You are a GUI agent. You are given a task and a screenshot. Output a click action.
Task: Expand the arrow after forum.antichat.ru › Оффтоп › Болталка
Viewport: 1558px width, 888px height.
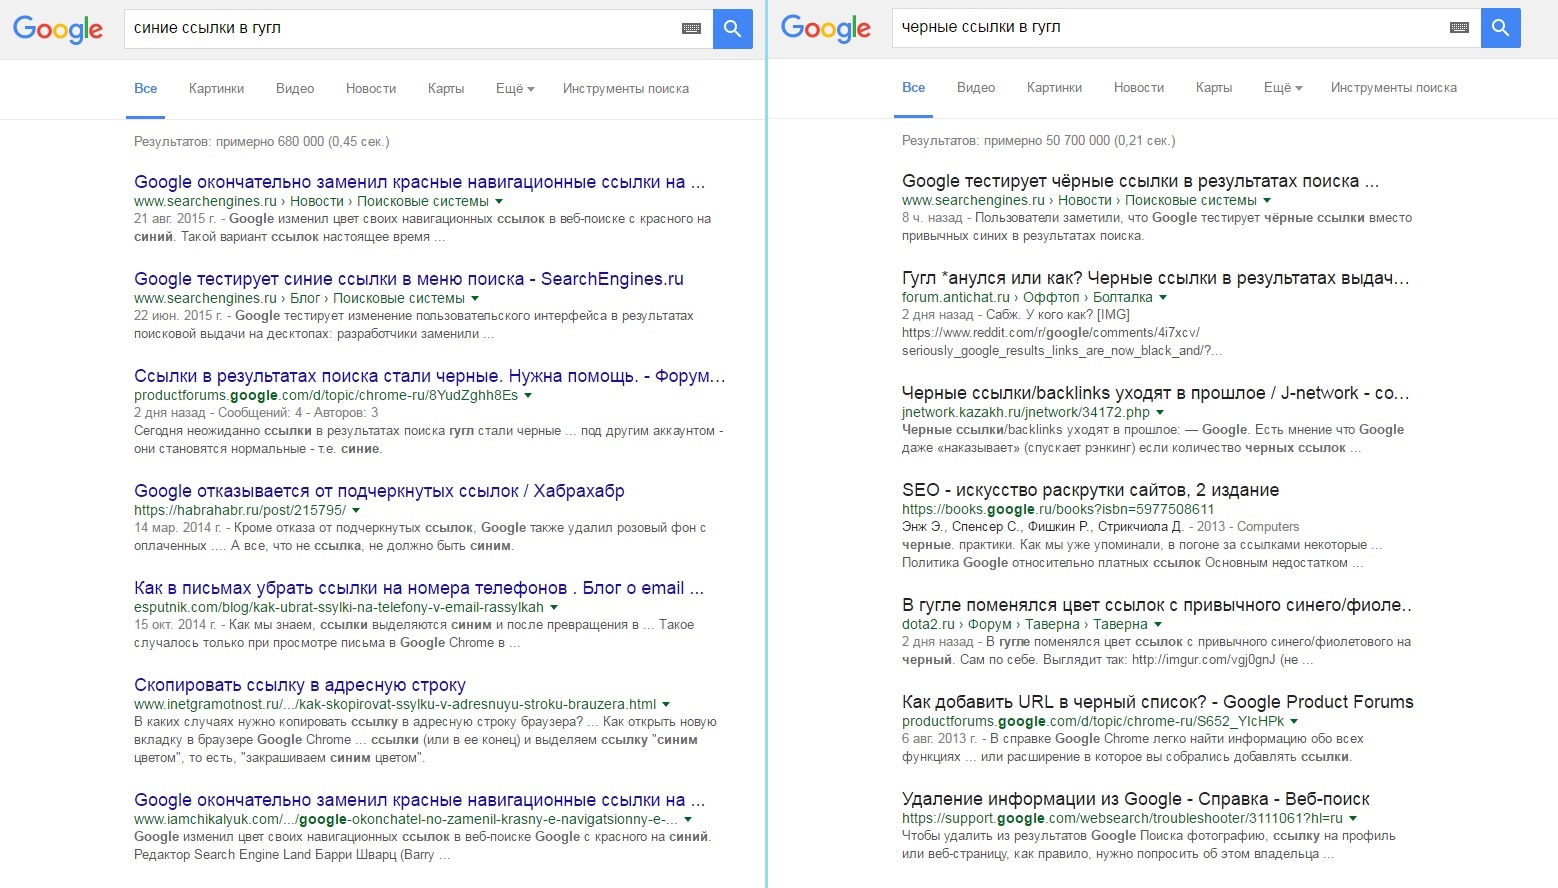pos(1163,297)
